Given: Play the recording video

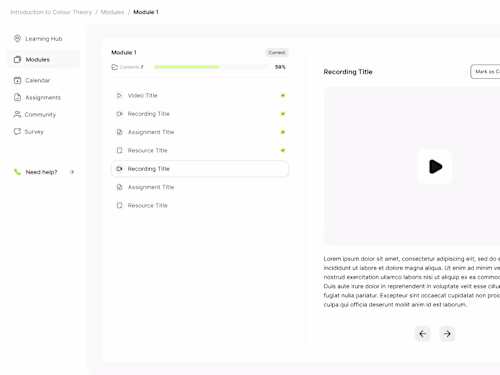Looking at the screenshot, I should 435,166.
